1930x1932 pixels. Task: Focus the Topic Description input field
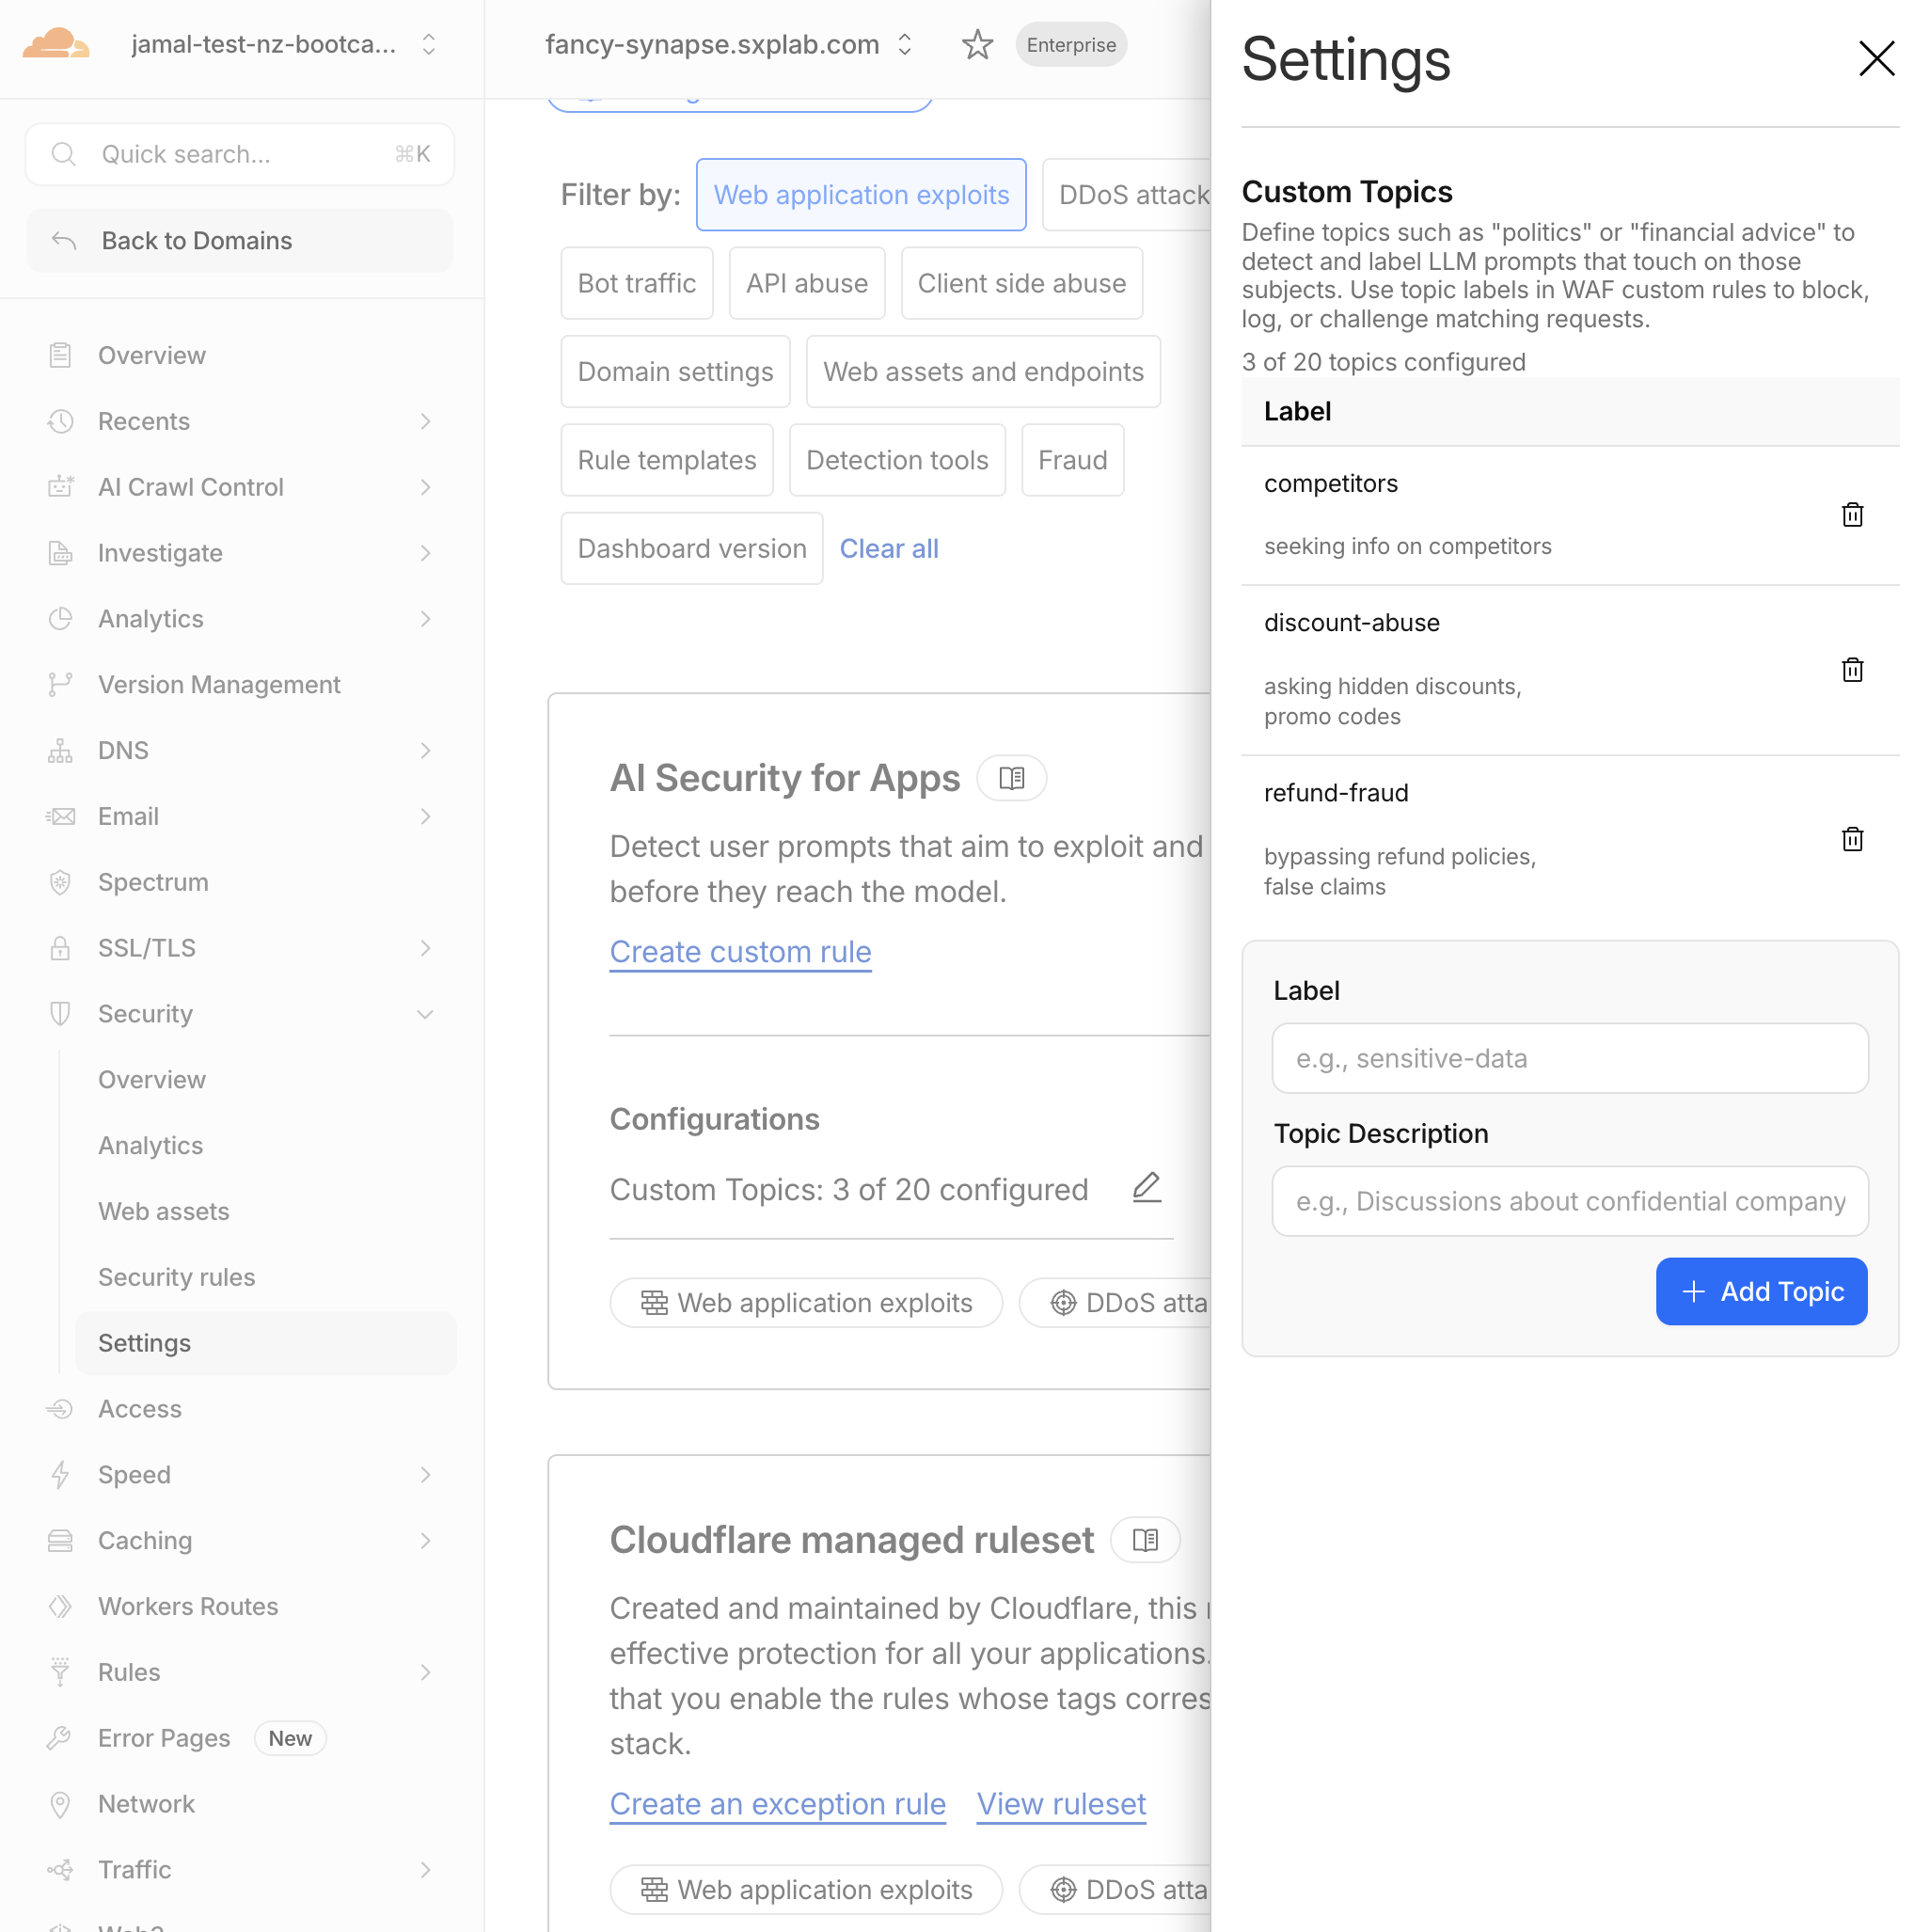click(1569, 1200)
